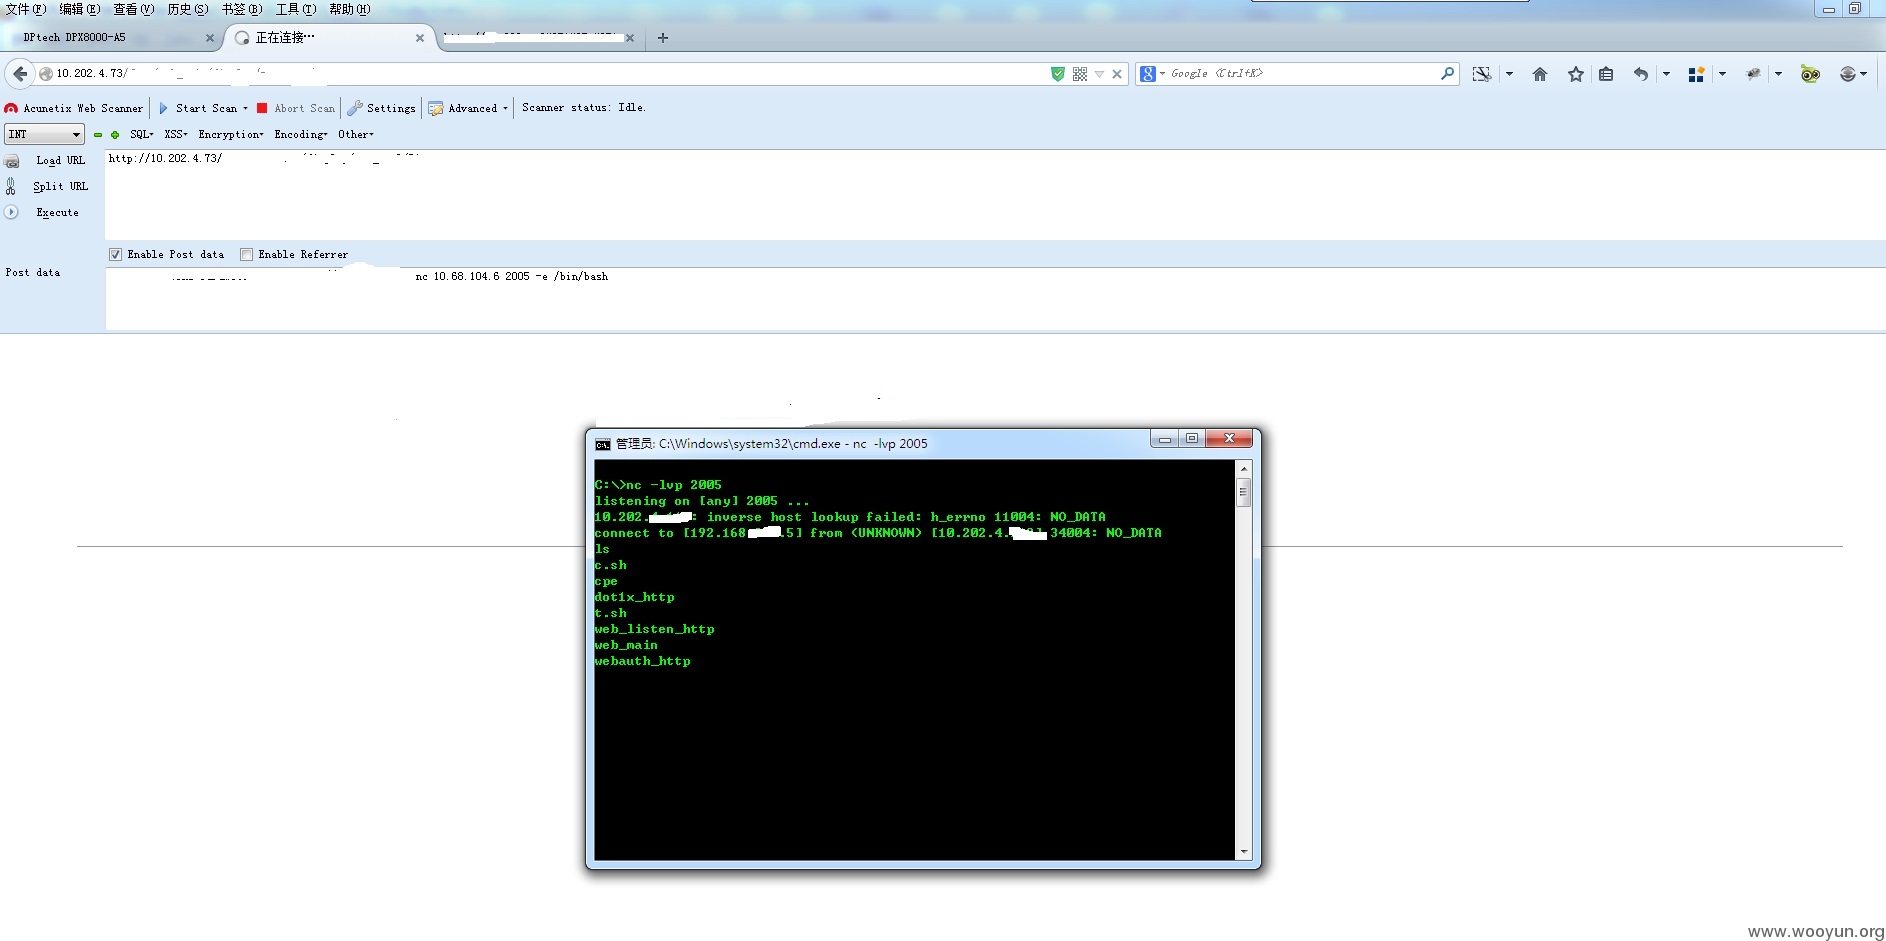Close the DPtech DPX8000-A5 tab
The width and height of the screenshot is (1886, 941).
pos(210,38)
